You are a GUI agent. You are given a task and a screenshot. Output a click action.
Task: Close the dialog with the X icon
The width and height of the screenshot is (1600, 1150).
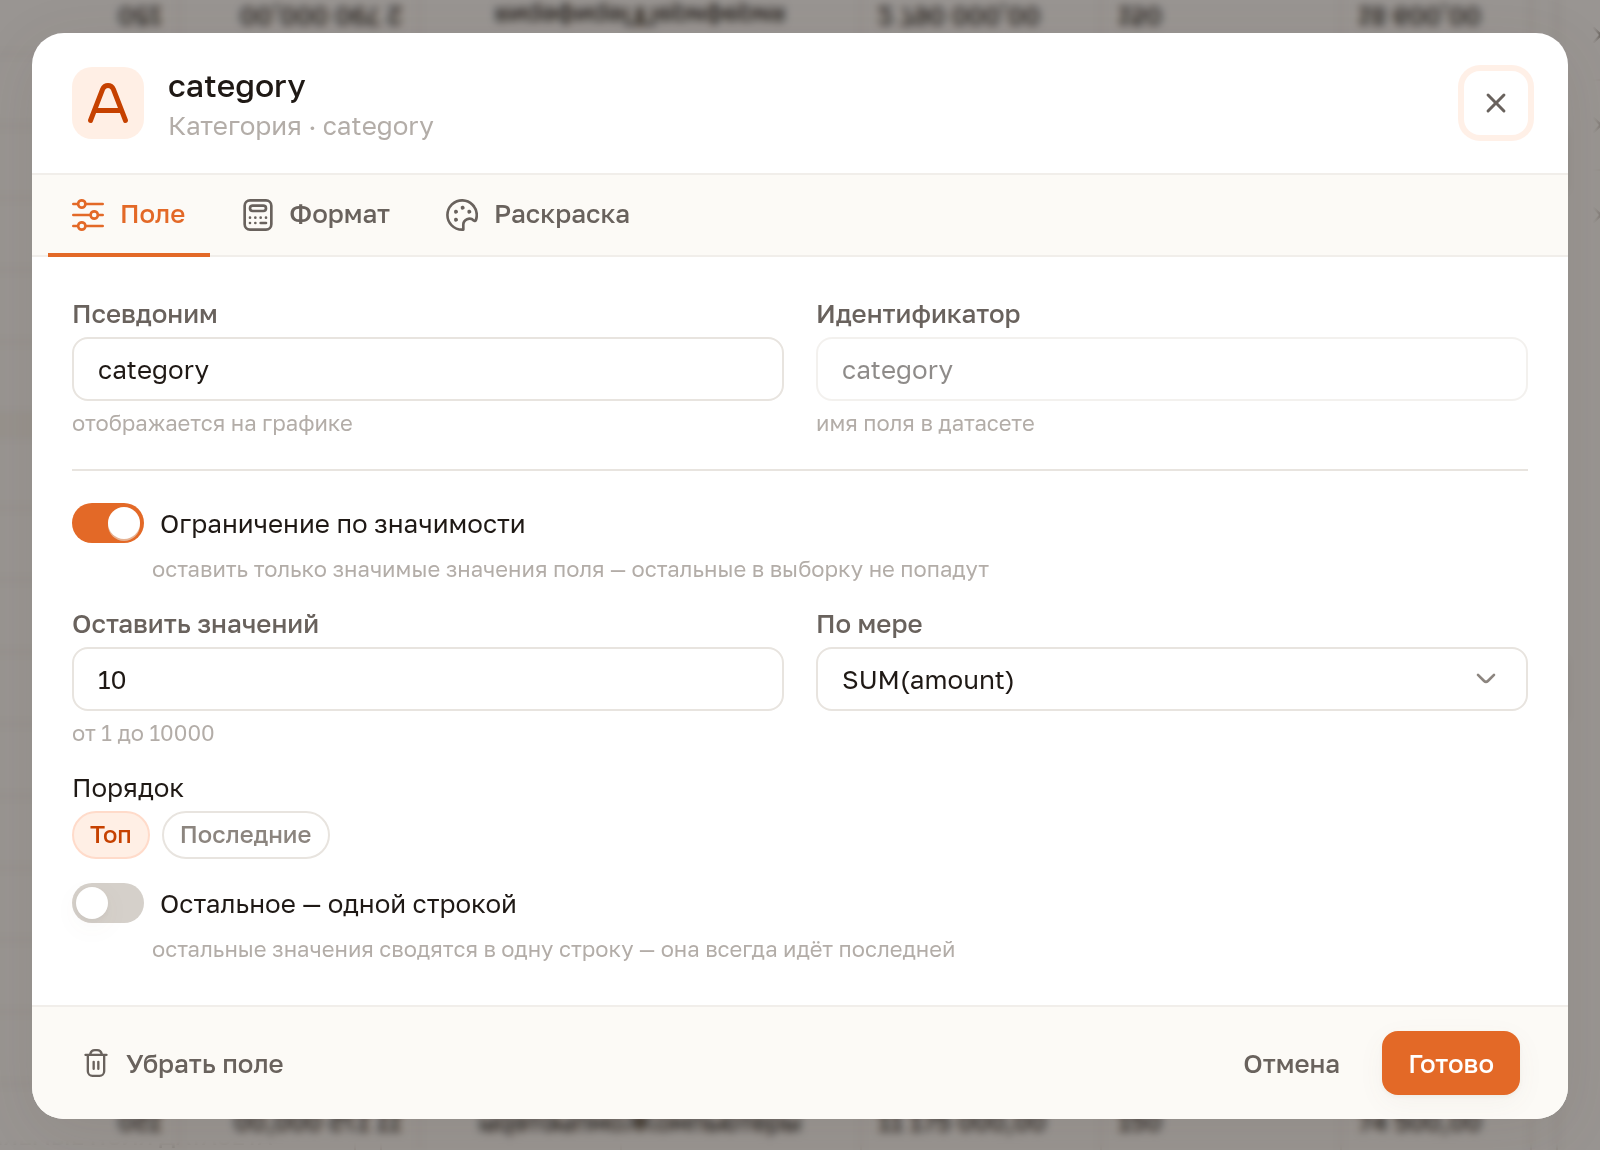[x=1496, y=103]
